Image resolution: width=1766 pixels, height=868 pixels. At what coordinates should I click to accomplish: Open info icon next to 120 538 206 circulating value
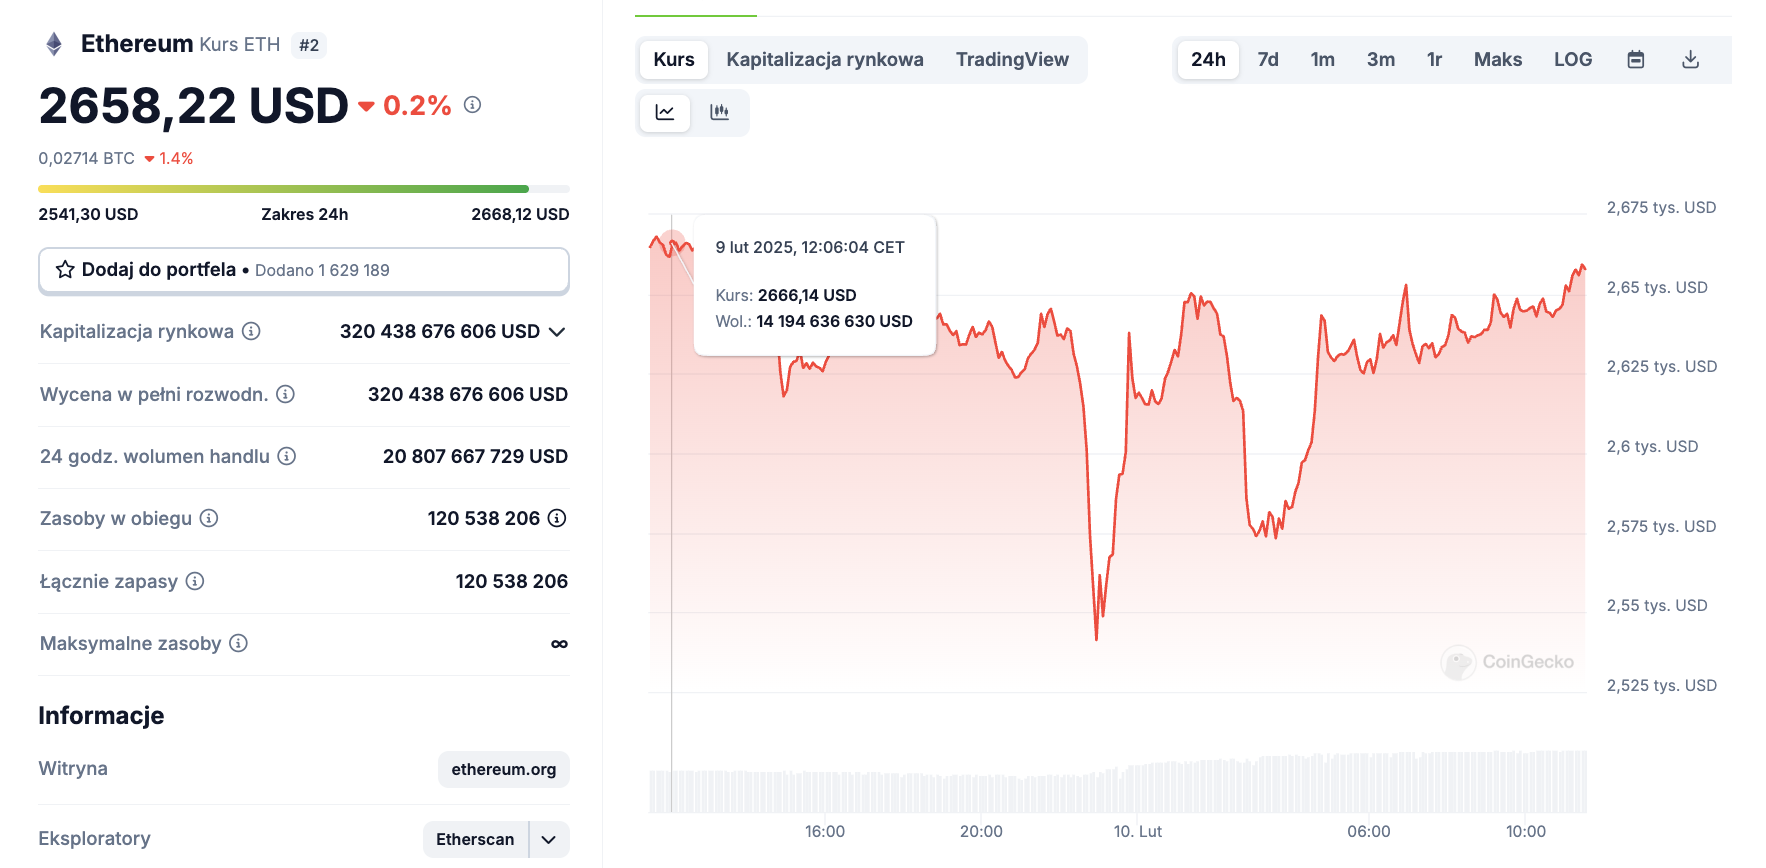click(x=557, y=518)
